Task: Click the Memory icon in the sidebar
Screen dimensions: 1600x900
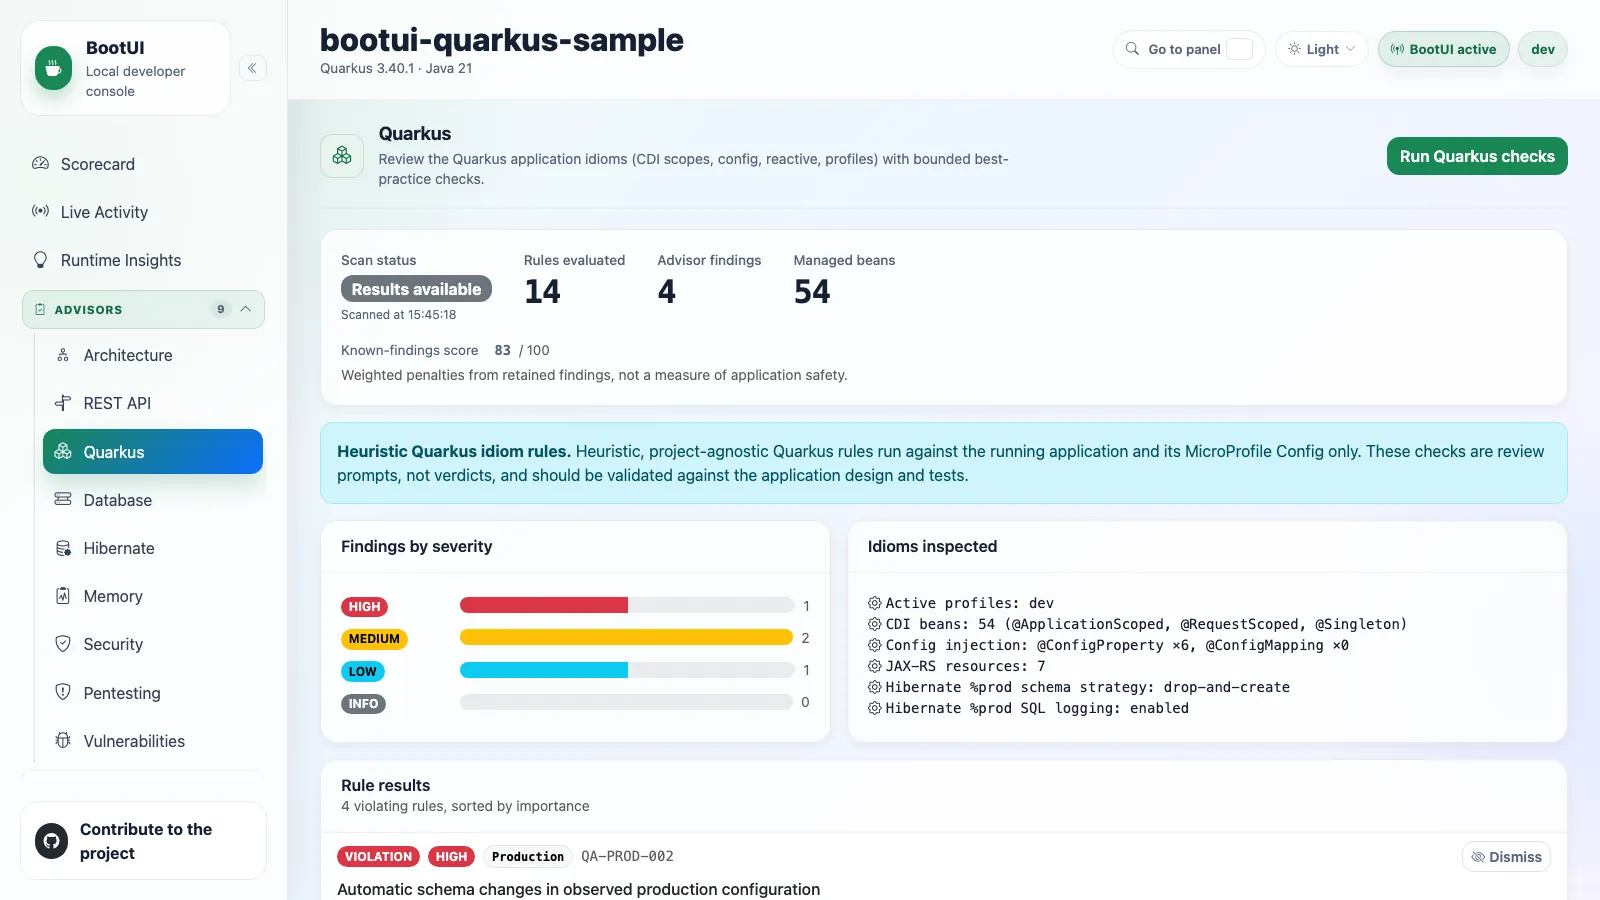Action: click(x=63, y=596)
